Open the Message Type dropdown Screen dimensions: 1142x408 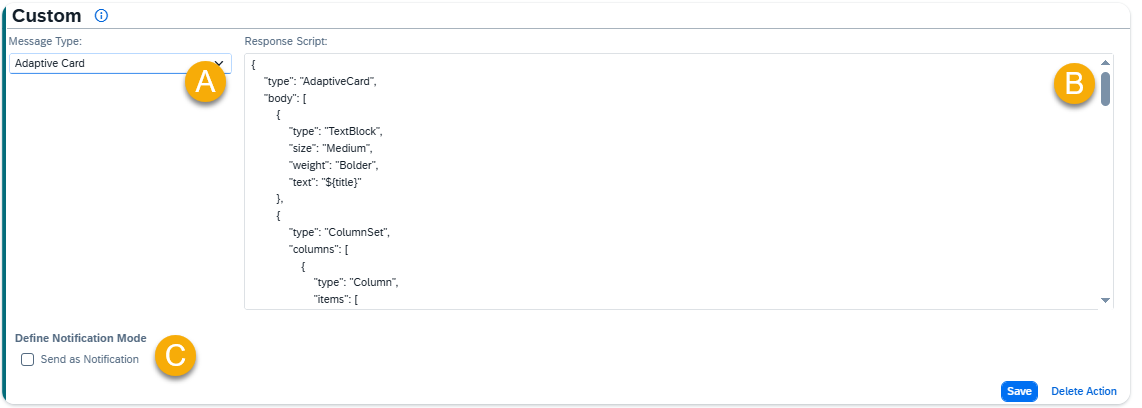[x=120, y=63]
